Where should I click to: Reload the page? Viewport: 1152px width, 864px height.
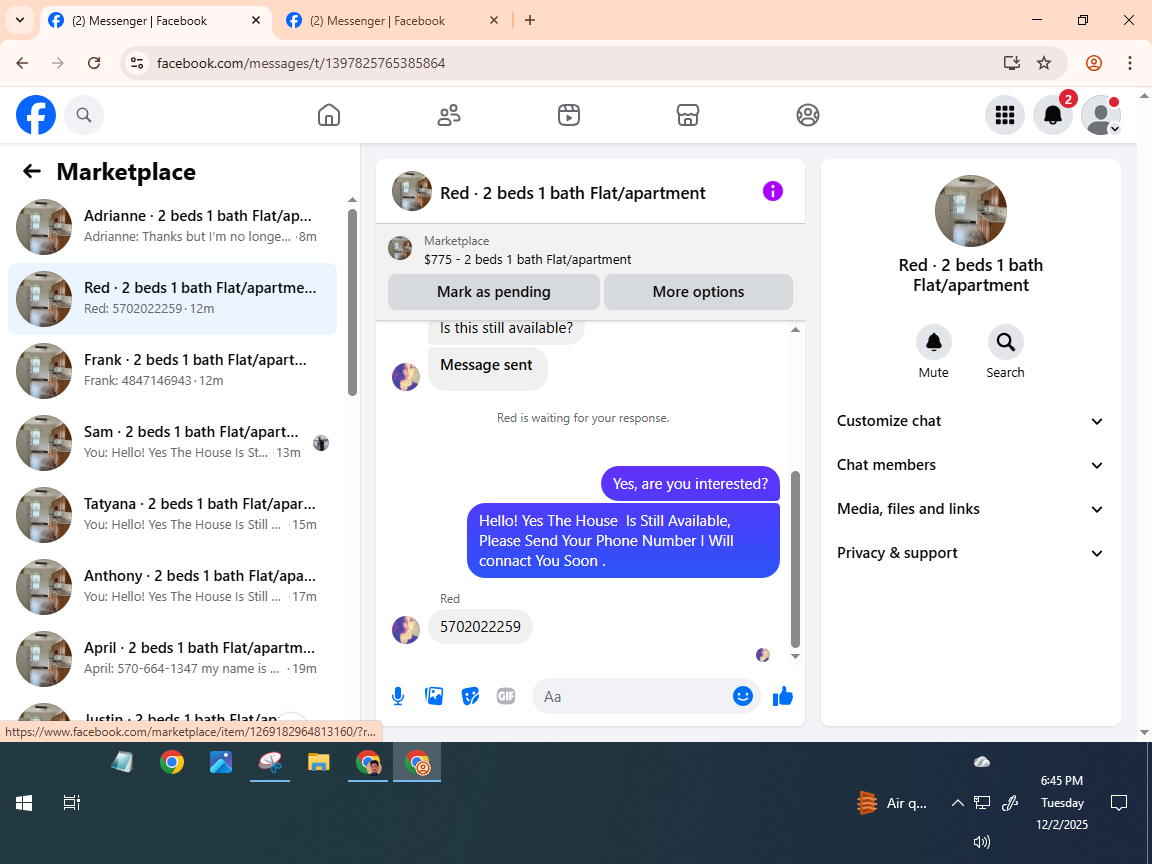[94, 63]
